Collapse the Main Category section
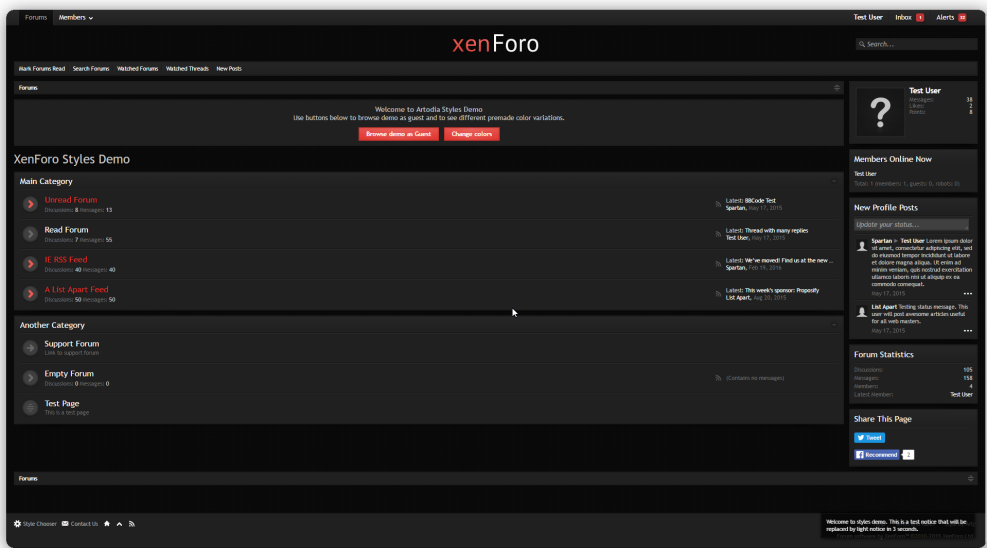Viewport: 987px width, 548px height. [834, 182]
